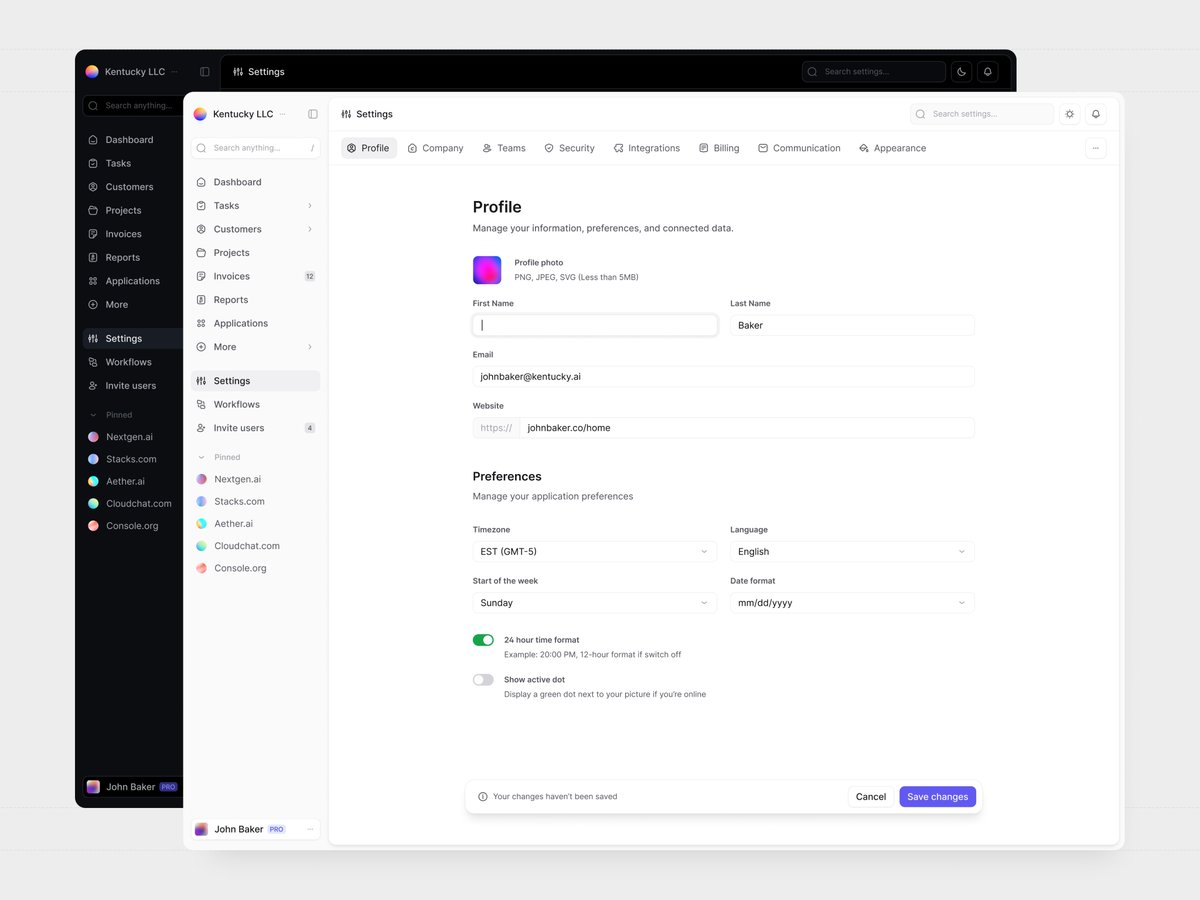The image size is (1200, 900).
Task: Switch to the Security tab
Action: point(569,148)
